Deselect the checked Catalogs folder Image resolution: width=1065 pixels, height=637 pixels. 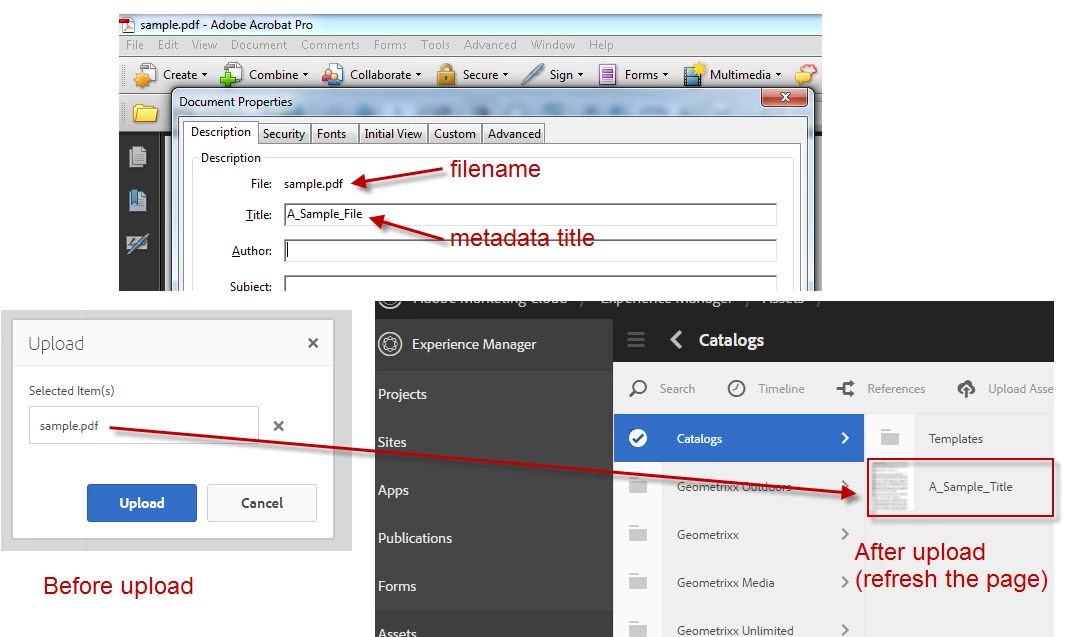638,438
